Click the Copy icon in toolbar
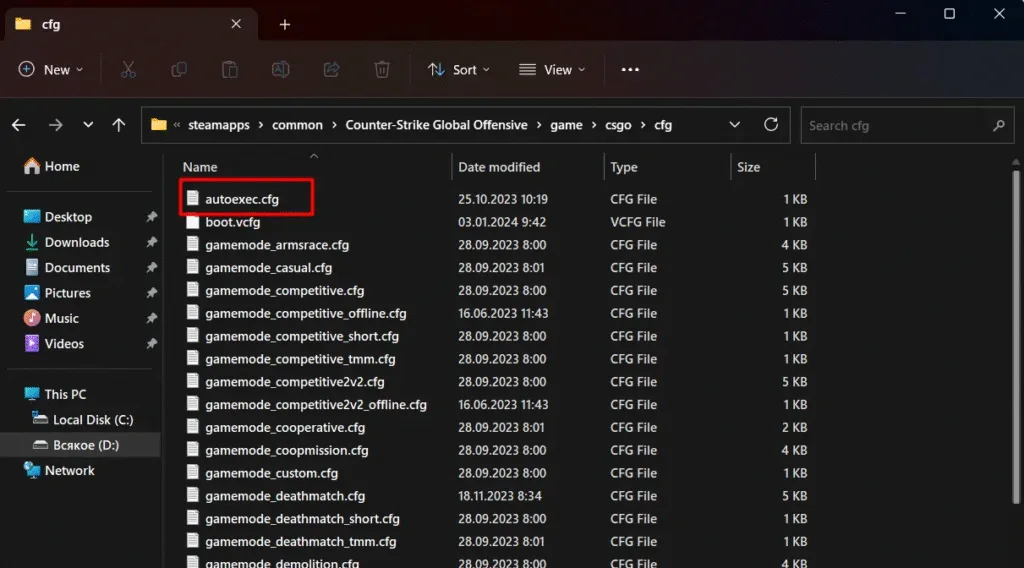This screenshot has height=568, width=1024. [179, 69]
